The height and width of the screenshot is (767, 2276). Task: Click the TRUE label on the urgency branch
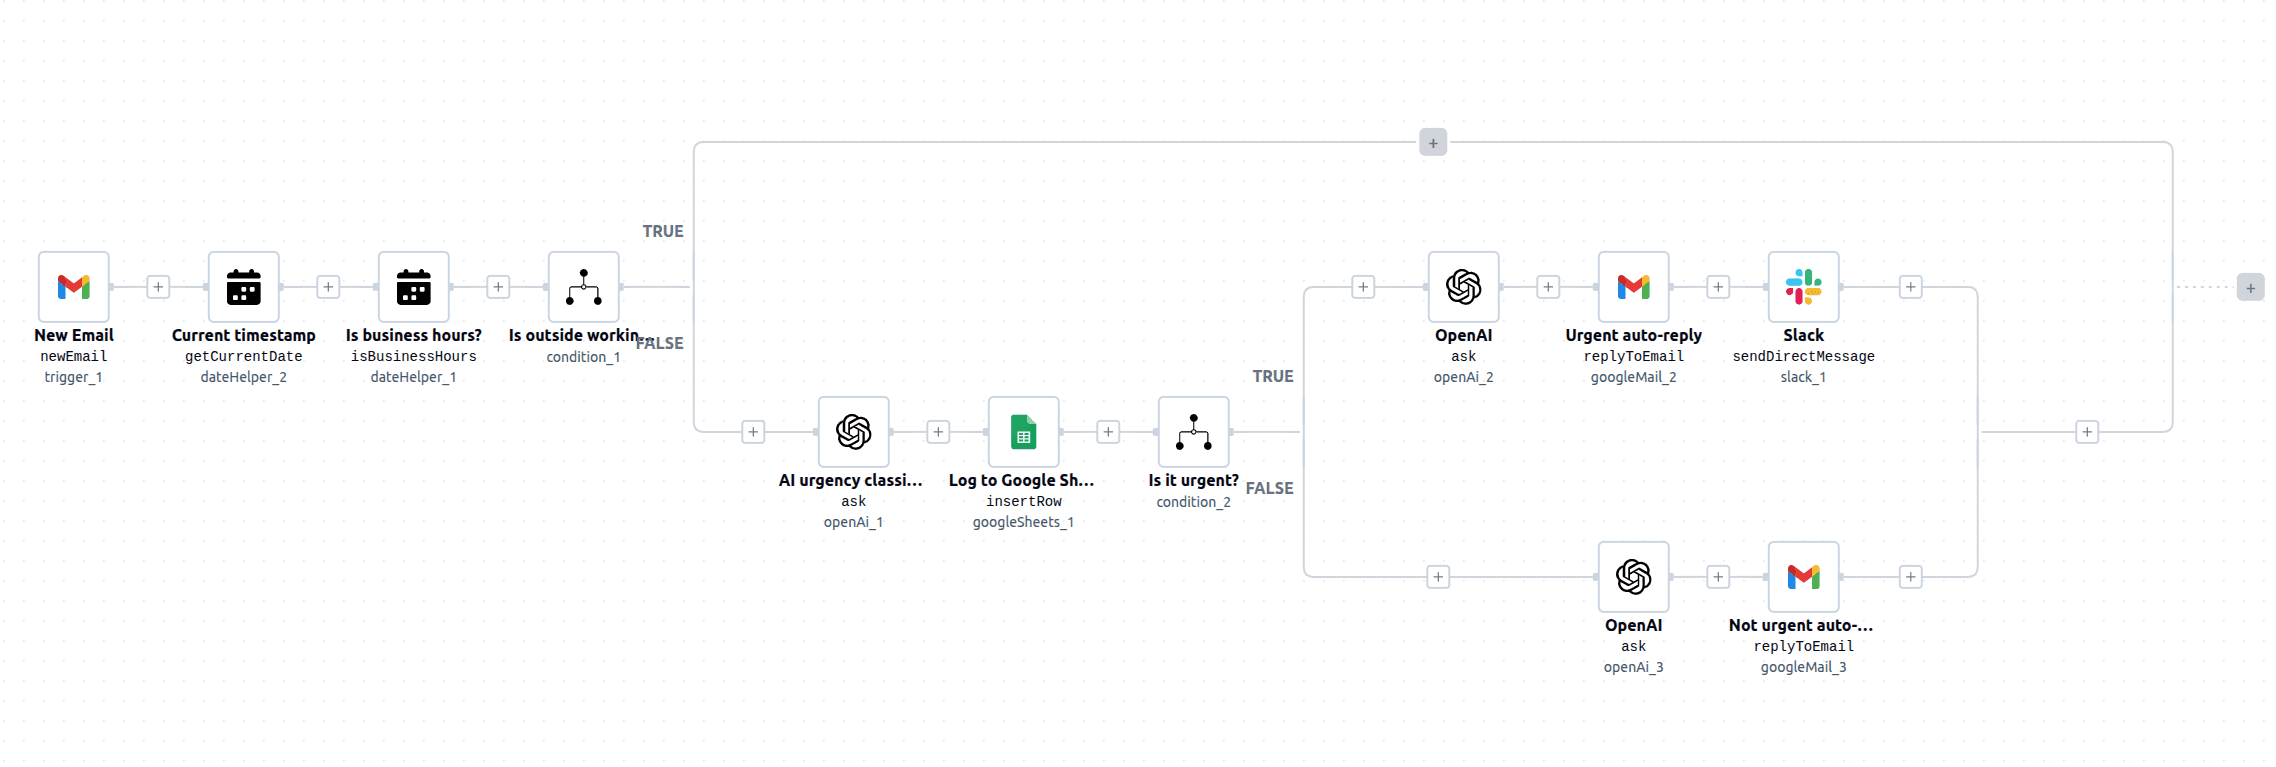(x=1272, y=376)
